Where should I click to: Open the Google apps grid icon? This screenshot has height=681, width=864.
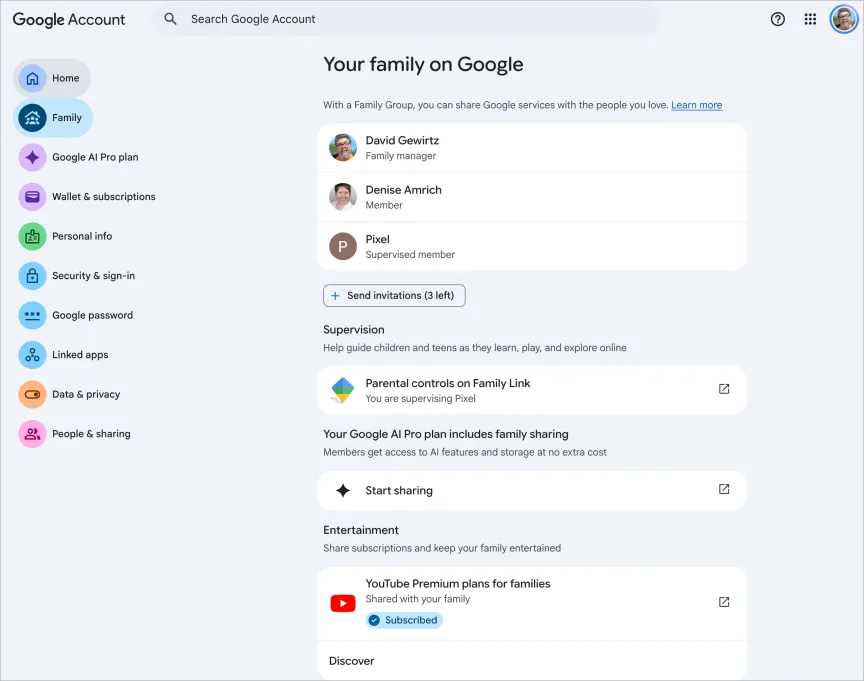[x=810, y=19]
